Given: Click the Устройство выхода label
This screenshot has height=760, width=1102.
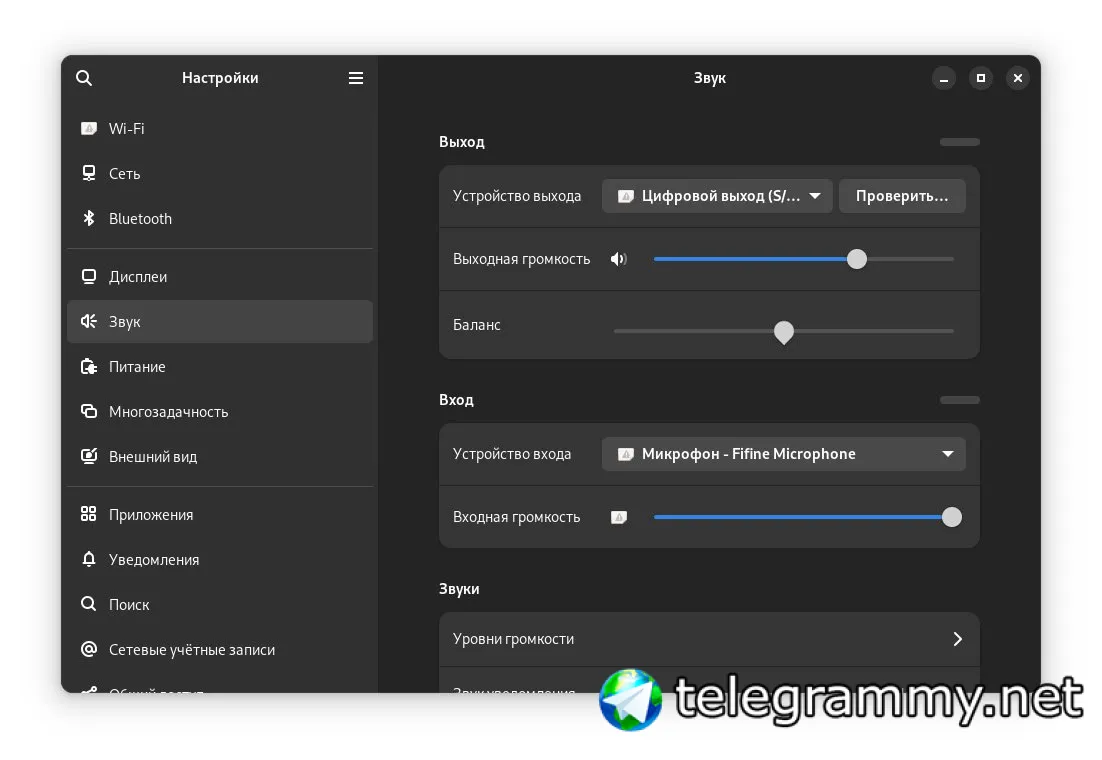Looking at the screenshot, I should click(x=517, y=196).
